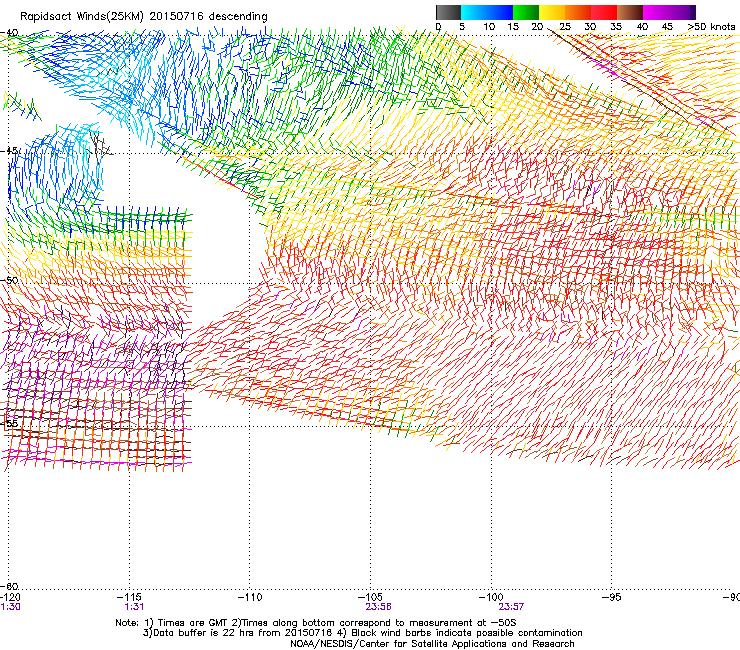Image resolution: width=740 pixels, height=650 pixels.
Task: Click the '-115' longitude axis label
Action: 129,597
